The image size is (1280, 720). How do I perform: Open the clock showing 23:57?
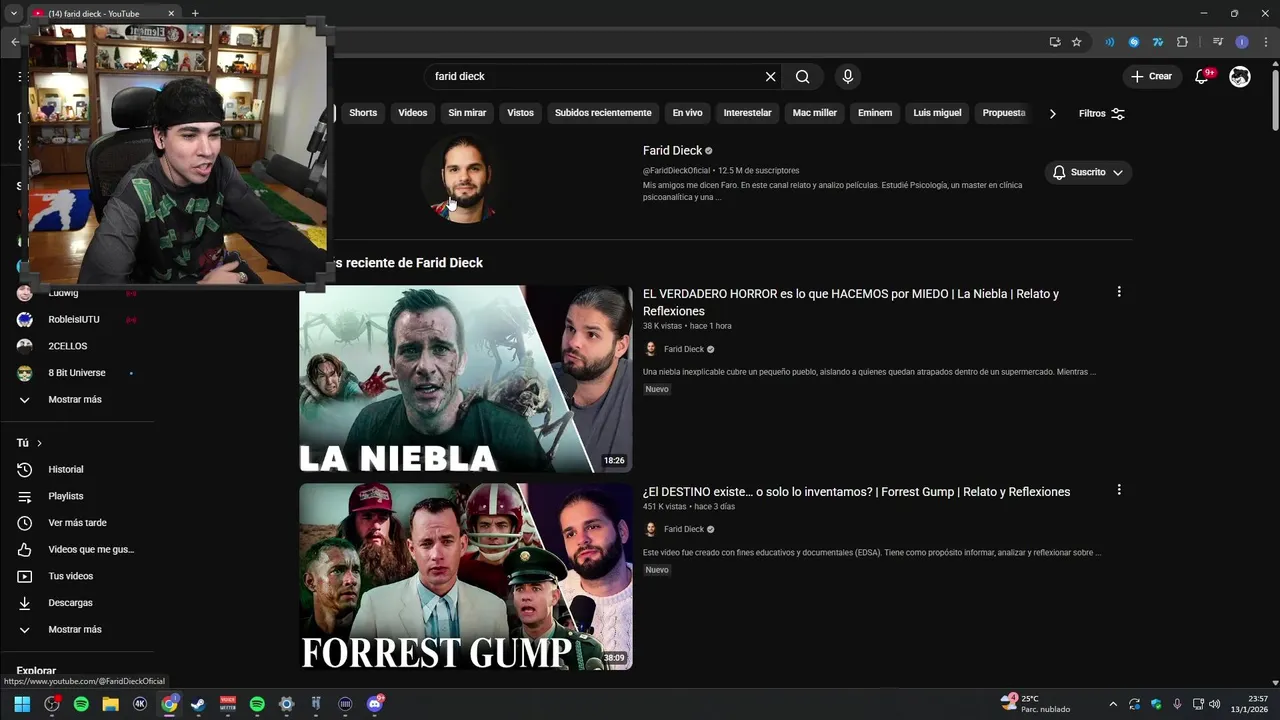click(x=1250, y=704)
